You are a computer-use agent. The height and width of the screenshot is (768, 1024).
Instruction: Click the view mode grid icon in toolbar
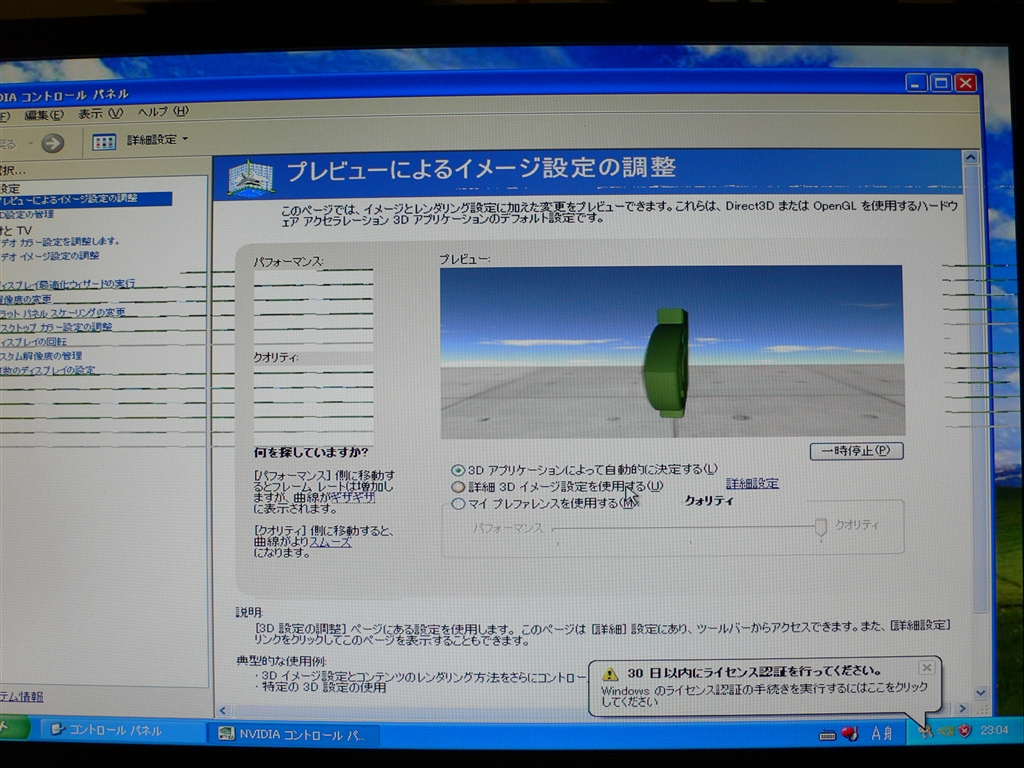[104, 142]
